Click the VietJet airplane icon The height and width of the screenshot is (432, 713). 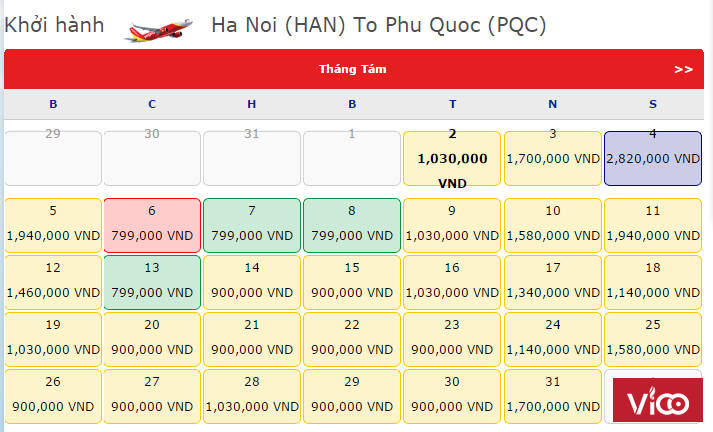coord(158,30)
